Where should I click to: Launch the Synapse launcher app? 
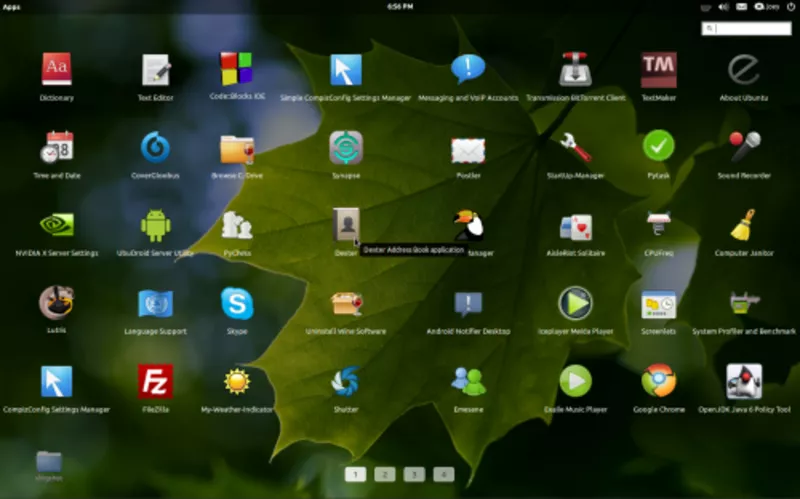(346, 147)
